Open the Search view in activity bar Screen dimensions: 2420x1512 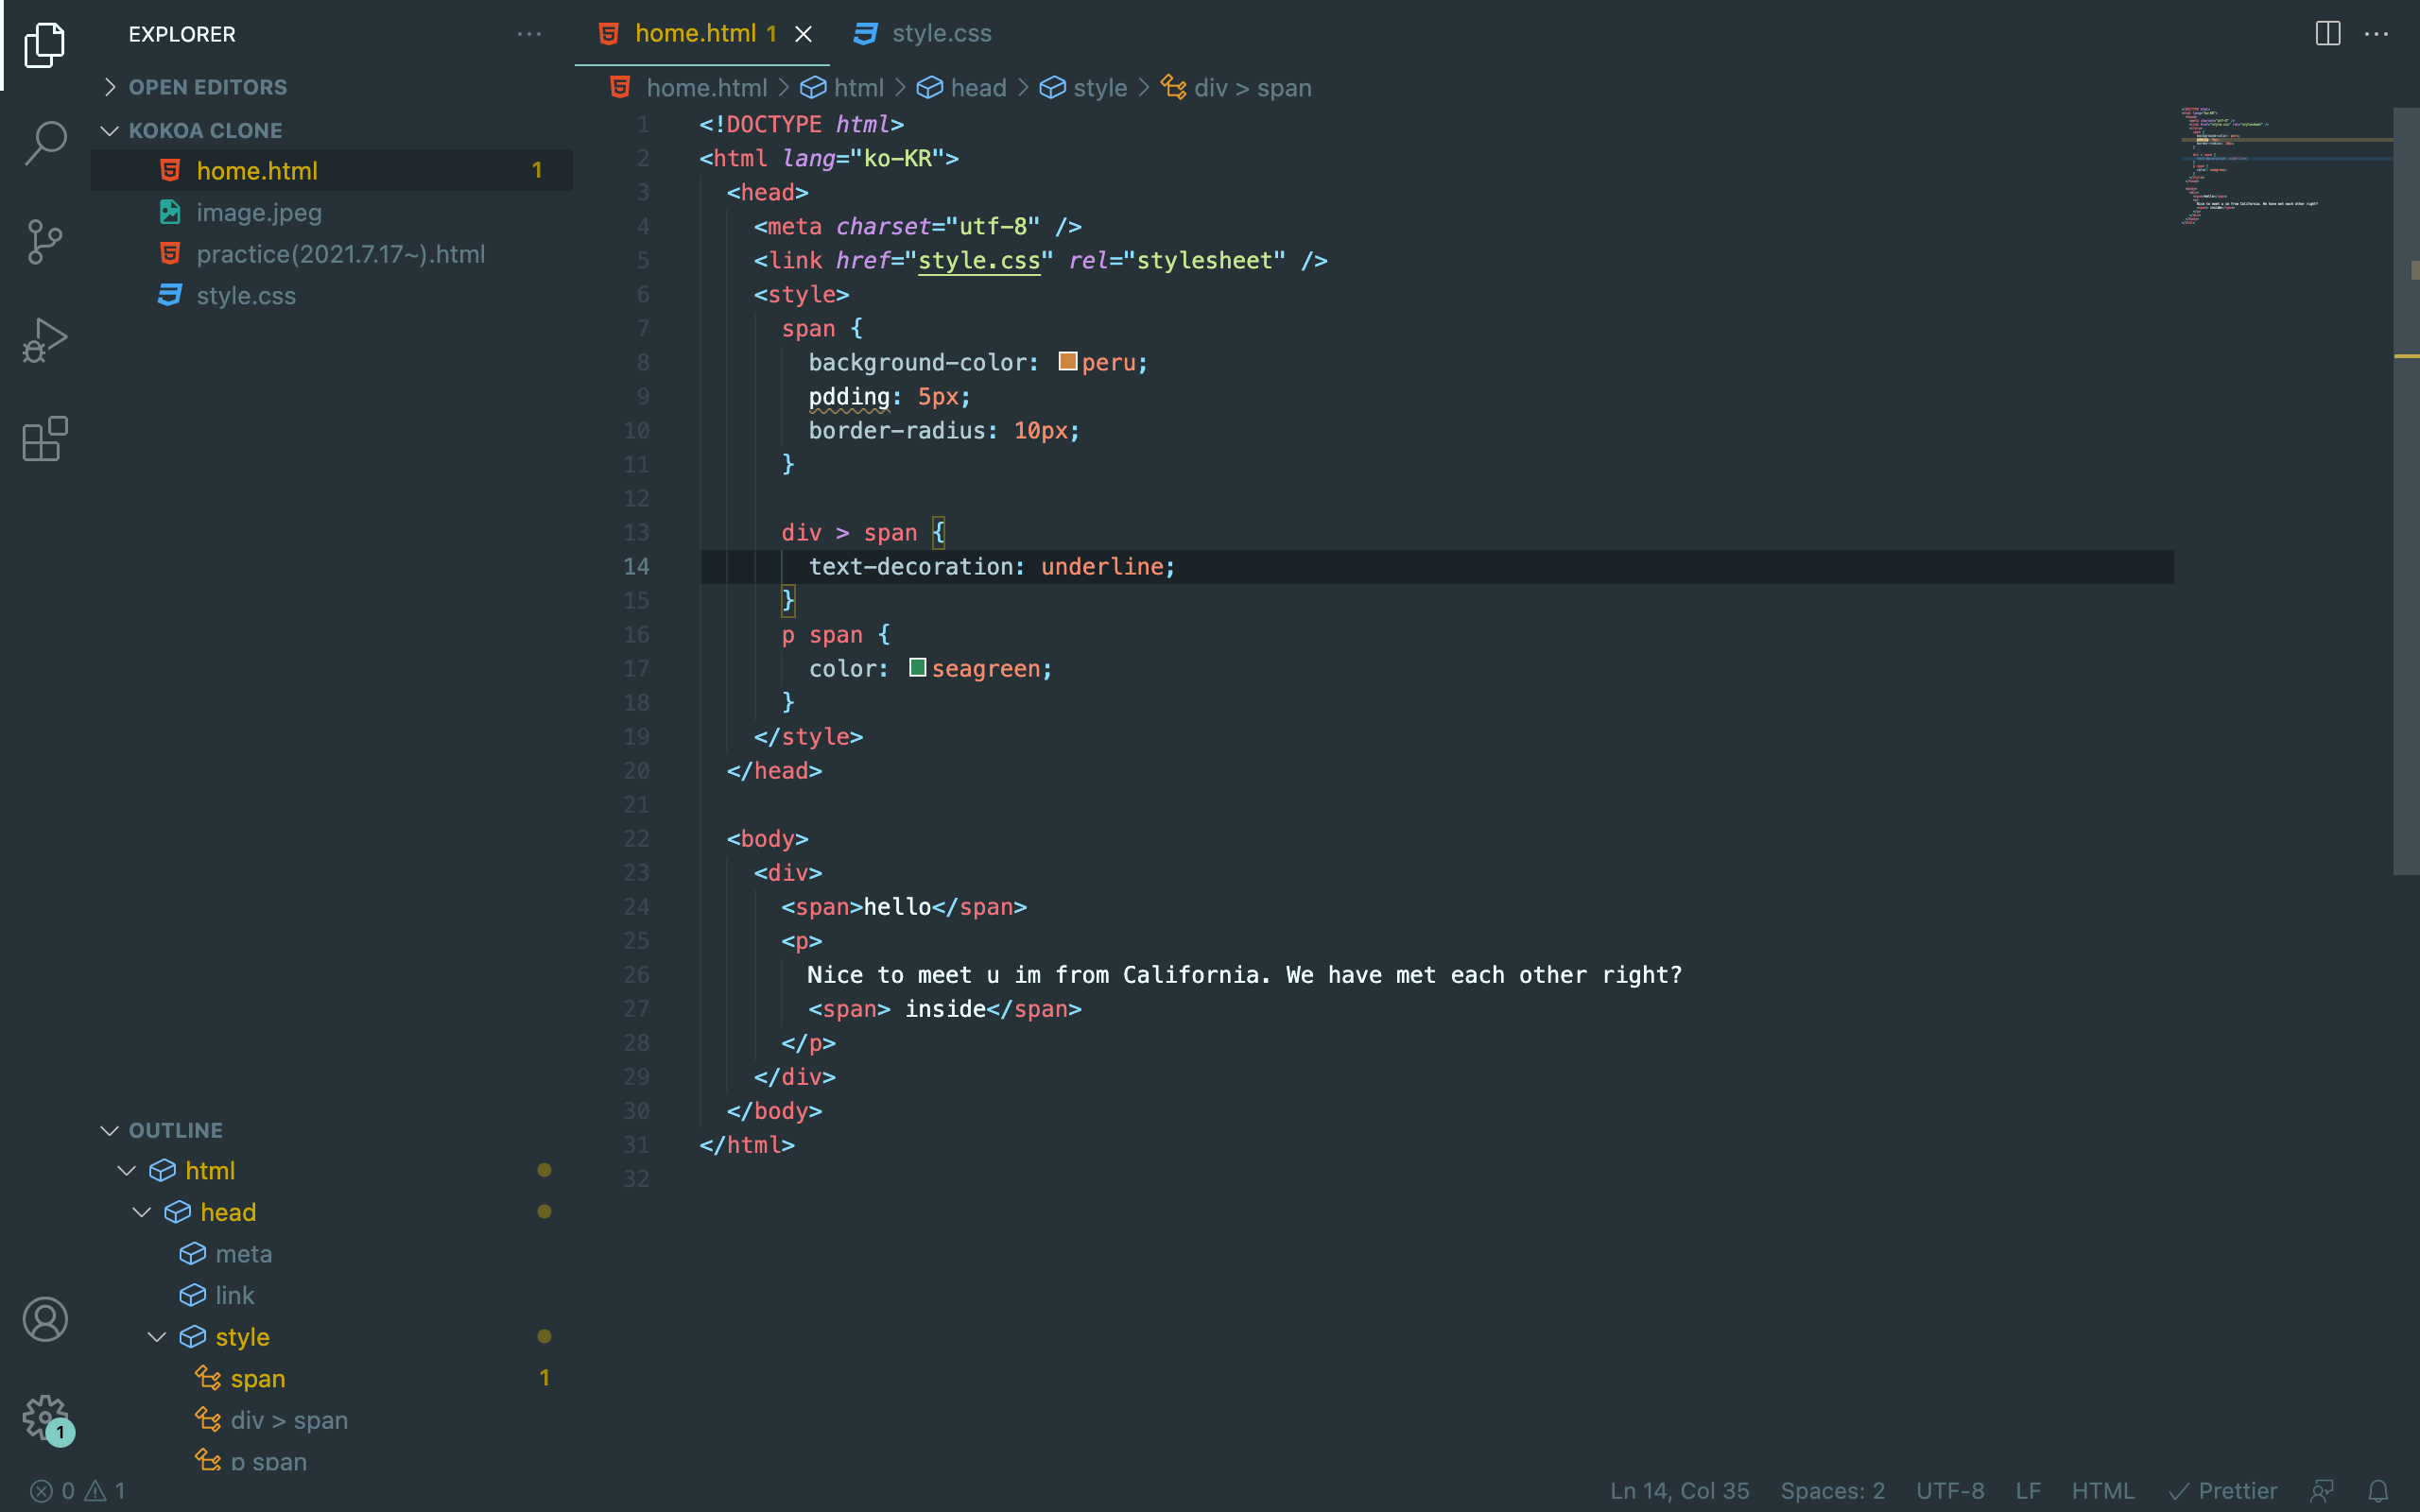(45, 142)
